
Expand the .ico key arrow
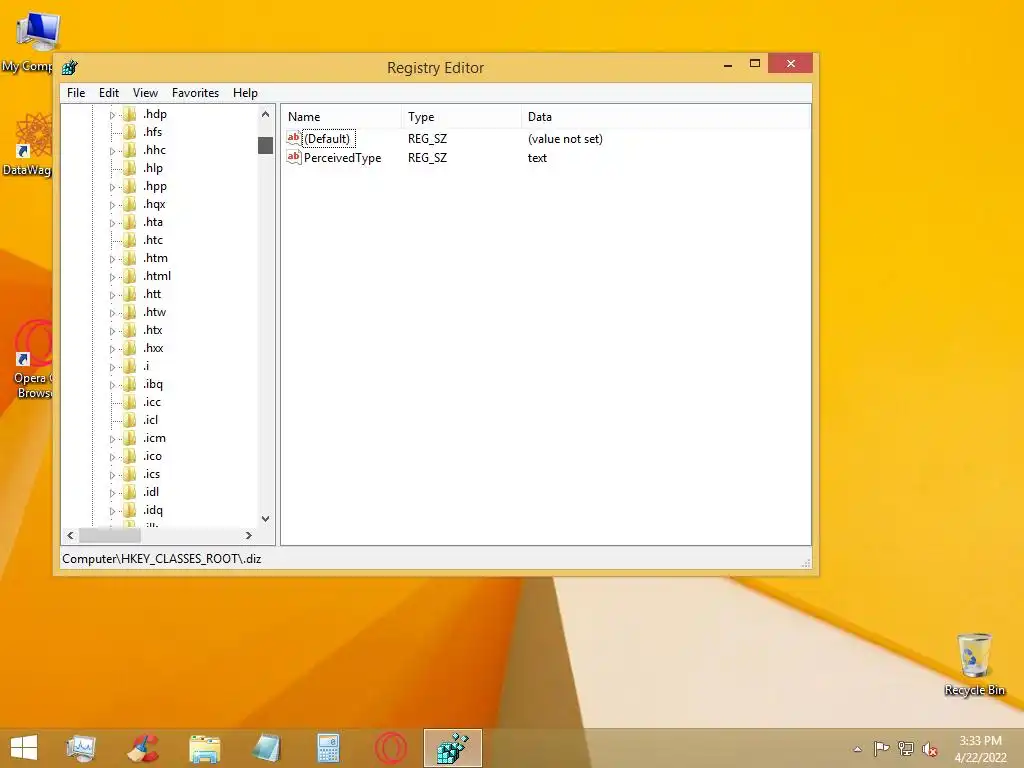click(x=112, y=457)
